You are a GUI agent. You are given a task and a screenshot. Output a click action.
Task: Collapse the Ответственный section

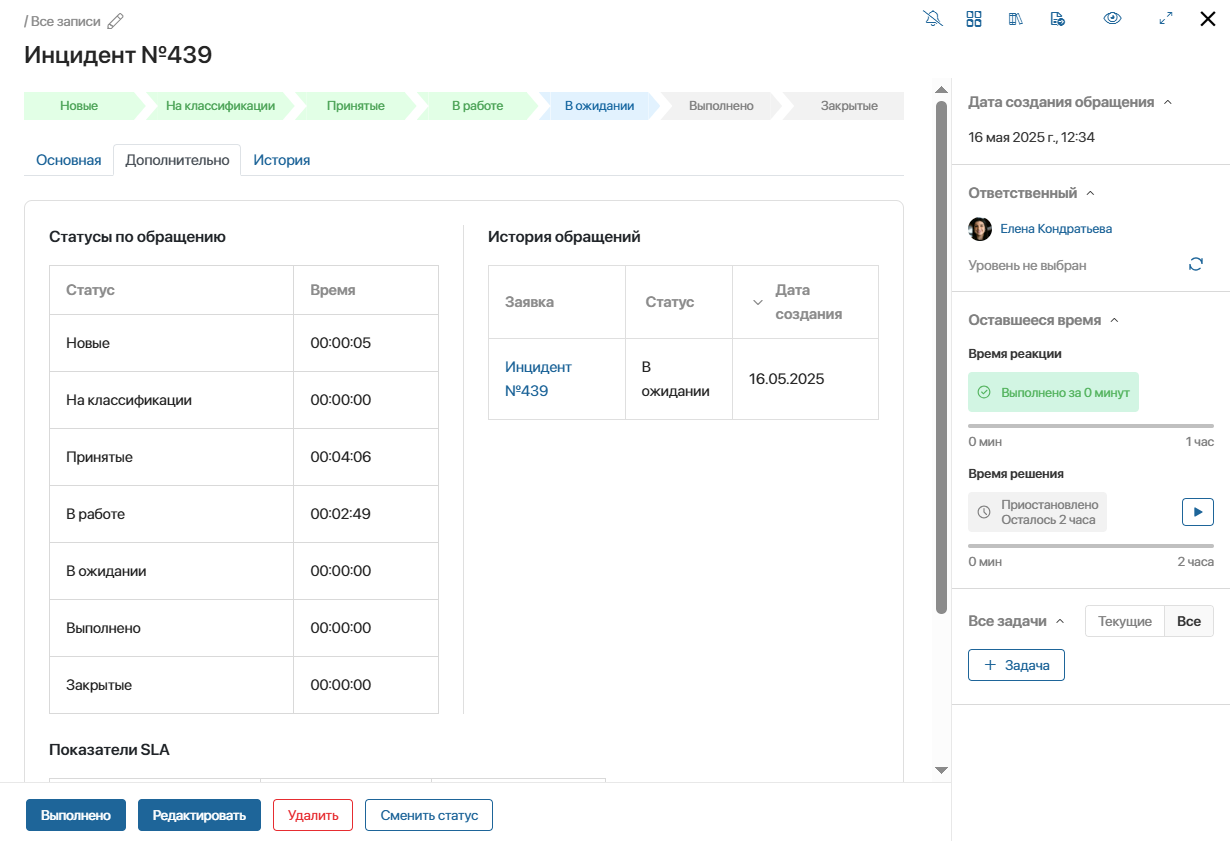point(1091,194)
